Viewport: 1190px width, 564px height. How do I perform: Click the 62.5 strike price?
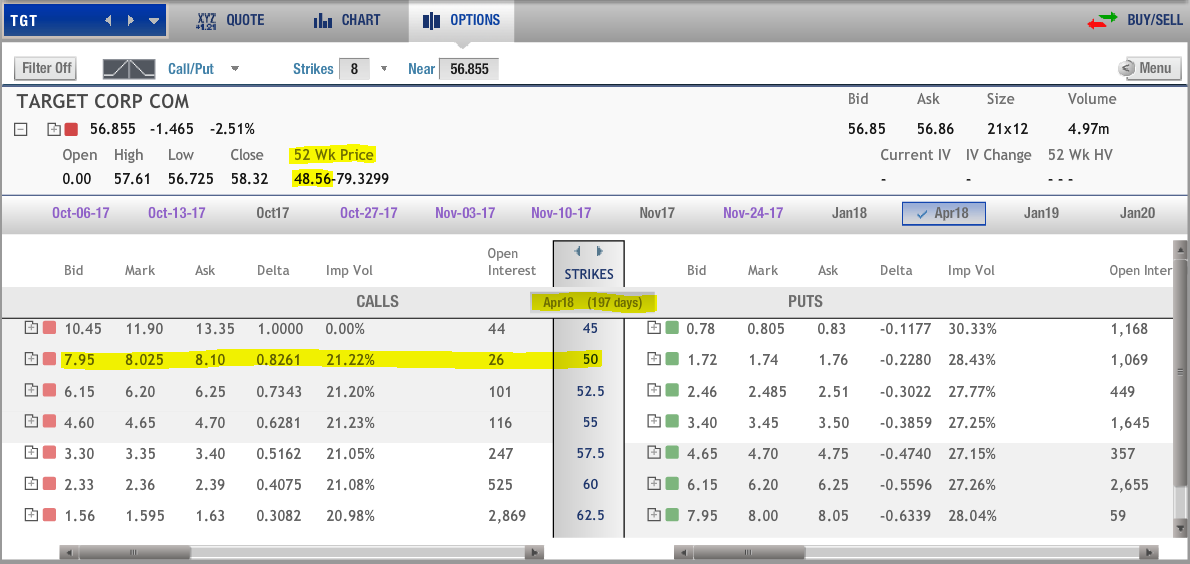click(590, 515)
